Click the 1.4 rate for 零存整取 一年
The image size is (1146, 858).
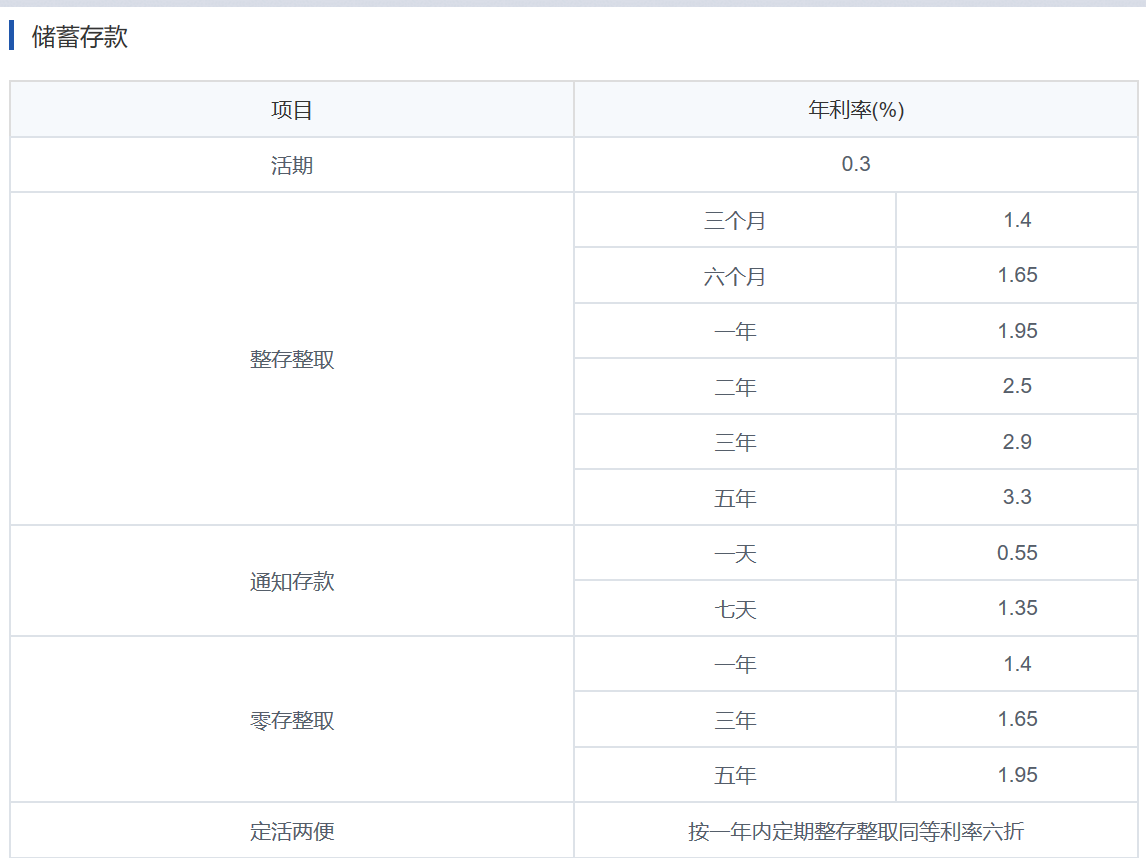pos(1017,664)
